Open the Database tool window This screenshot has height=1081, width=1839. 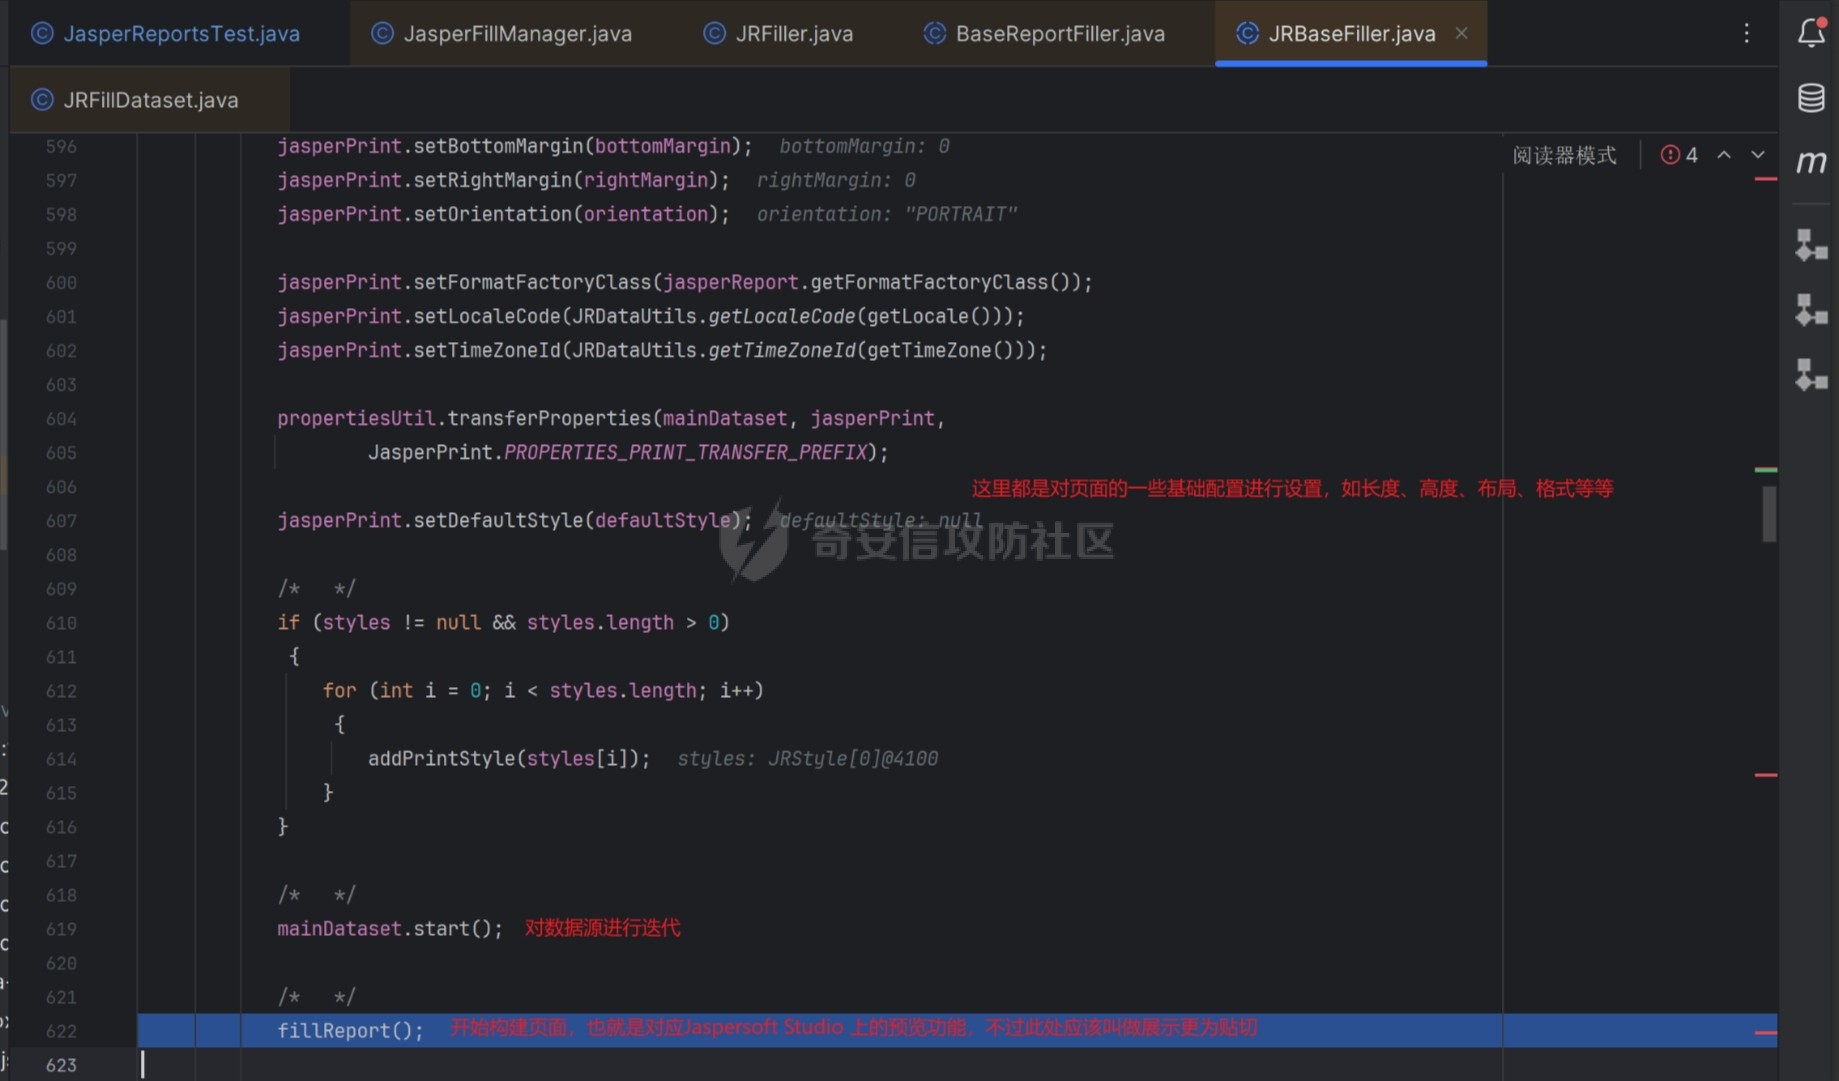[x=1811, y=98]
